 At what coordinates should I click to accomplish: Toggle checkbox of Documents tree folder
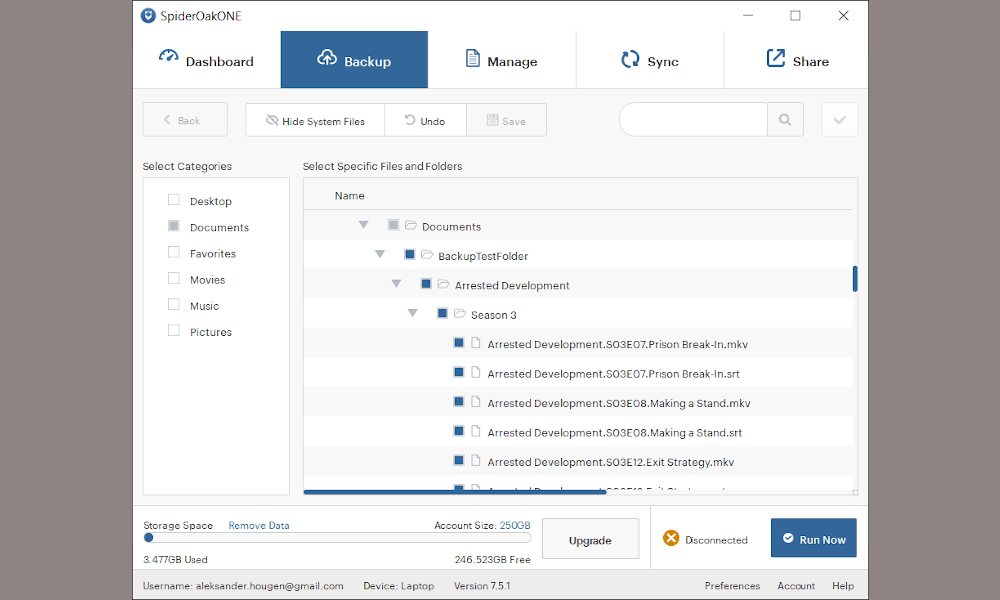393,225
